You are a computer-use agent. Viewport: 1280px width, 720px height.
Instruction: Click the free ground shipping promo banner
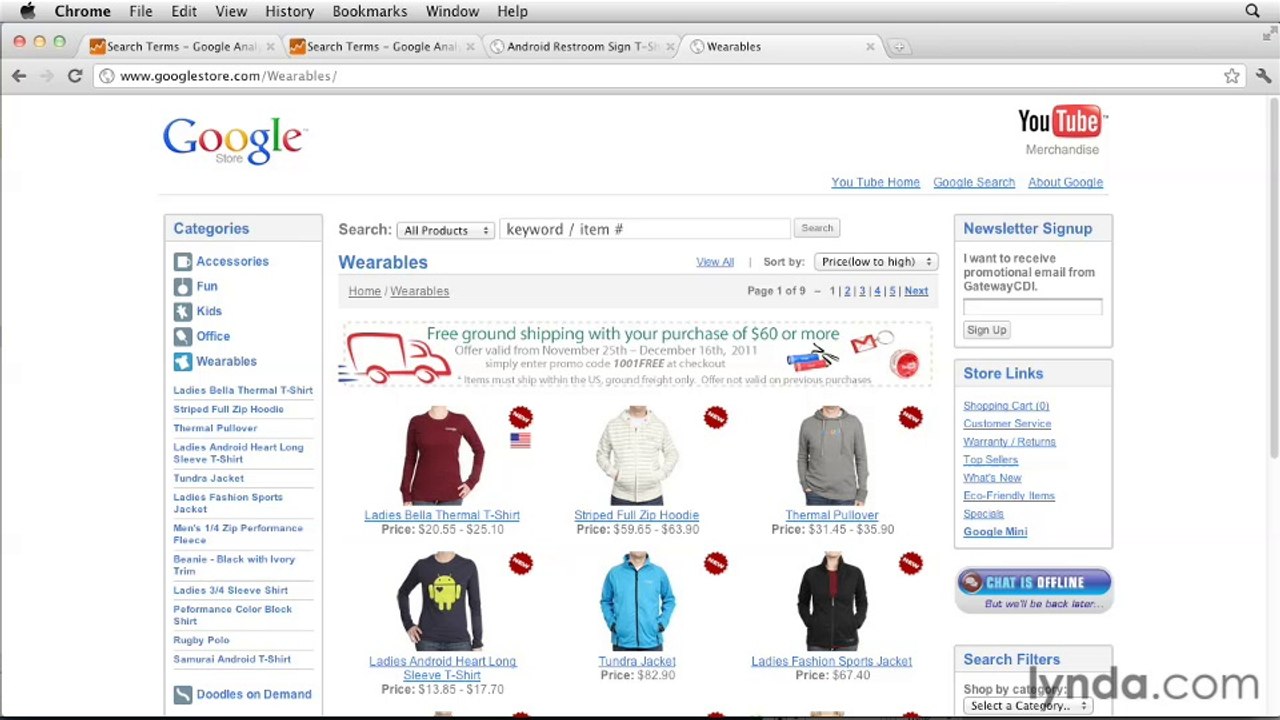634,354
